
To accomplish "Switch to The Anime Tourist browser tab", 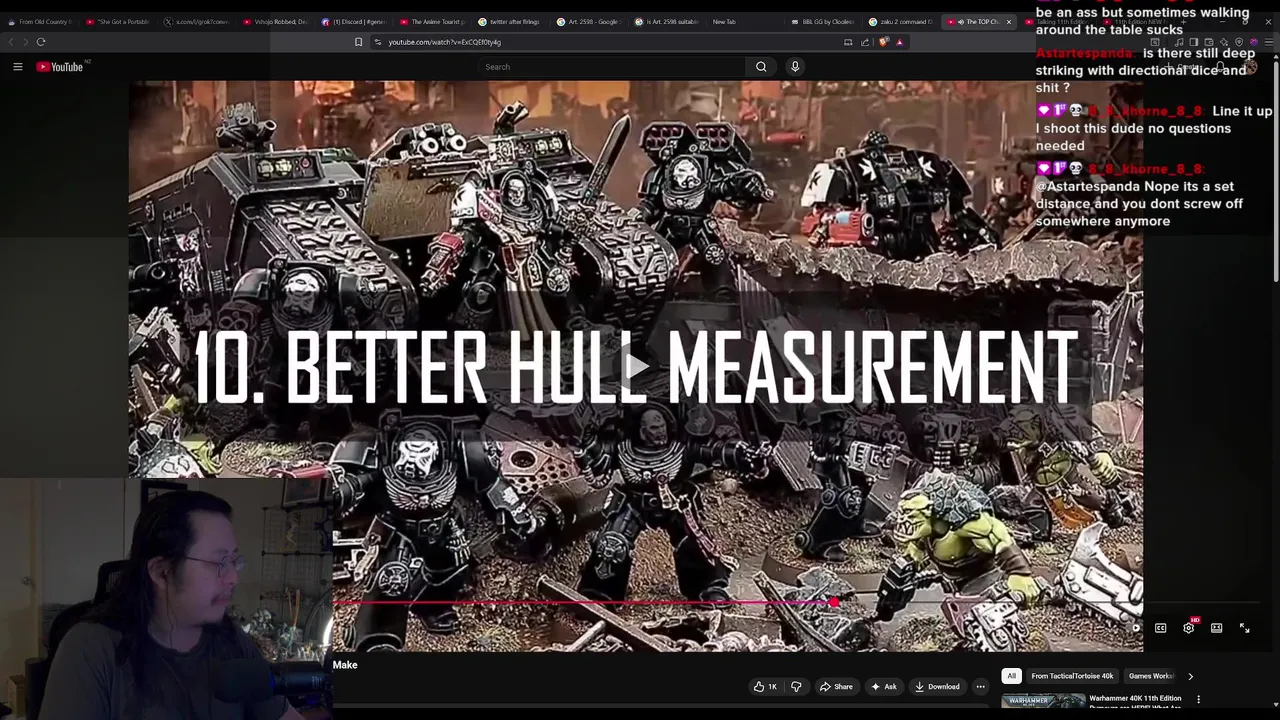I will tap(433, 22).
